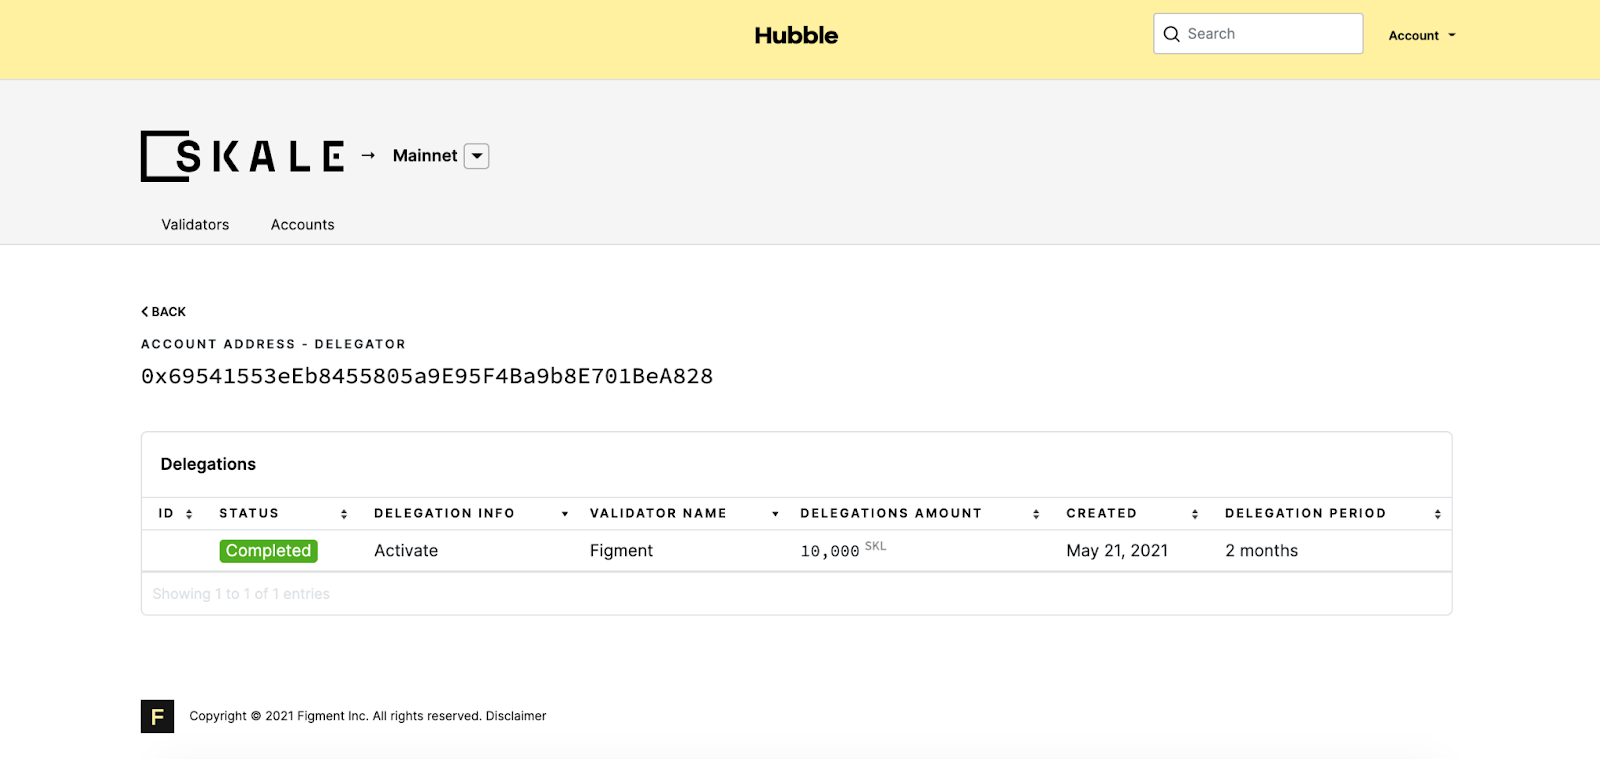Click the 2 months delegation period

click(1261, 551)
